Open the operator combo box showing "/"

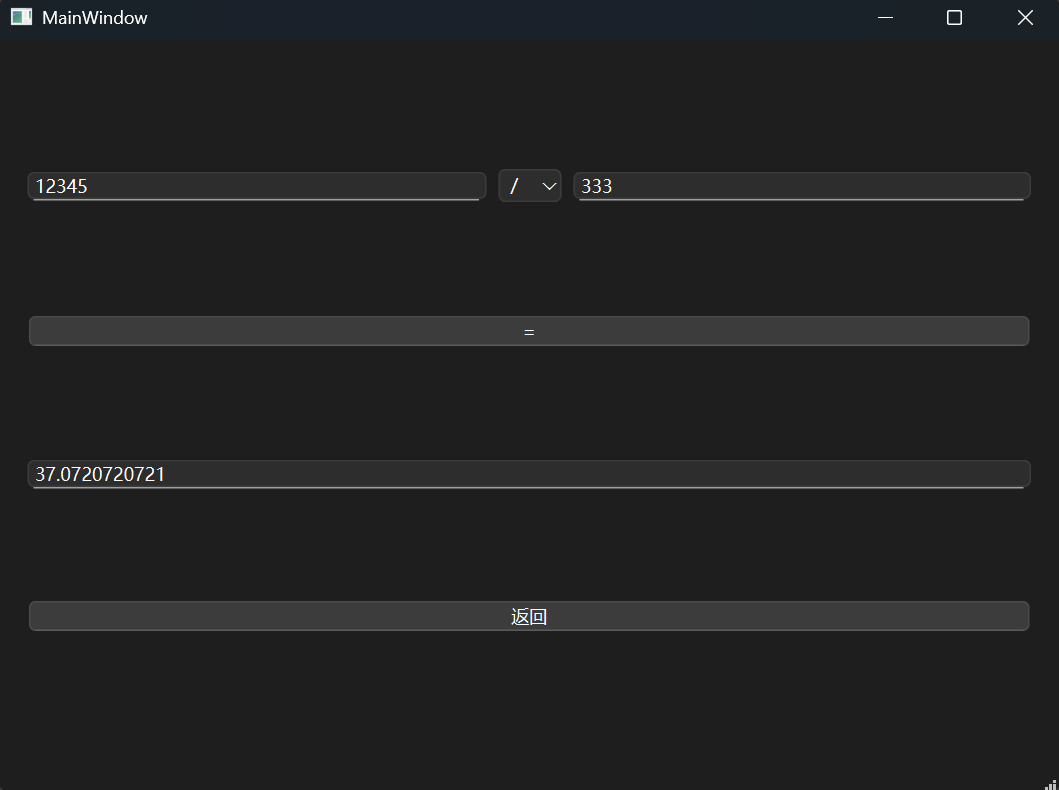click(x=530, y=186)
